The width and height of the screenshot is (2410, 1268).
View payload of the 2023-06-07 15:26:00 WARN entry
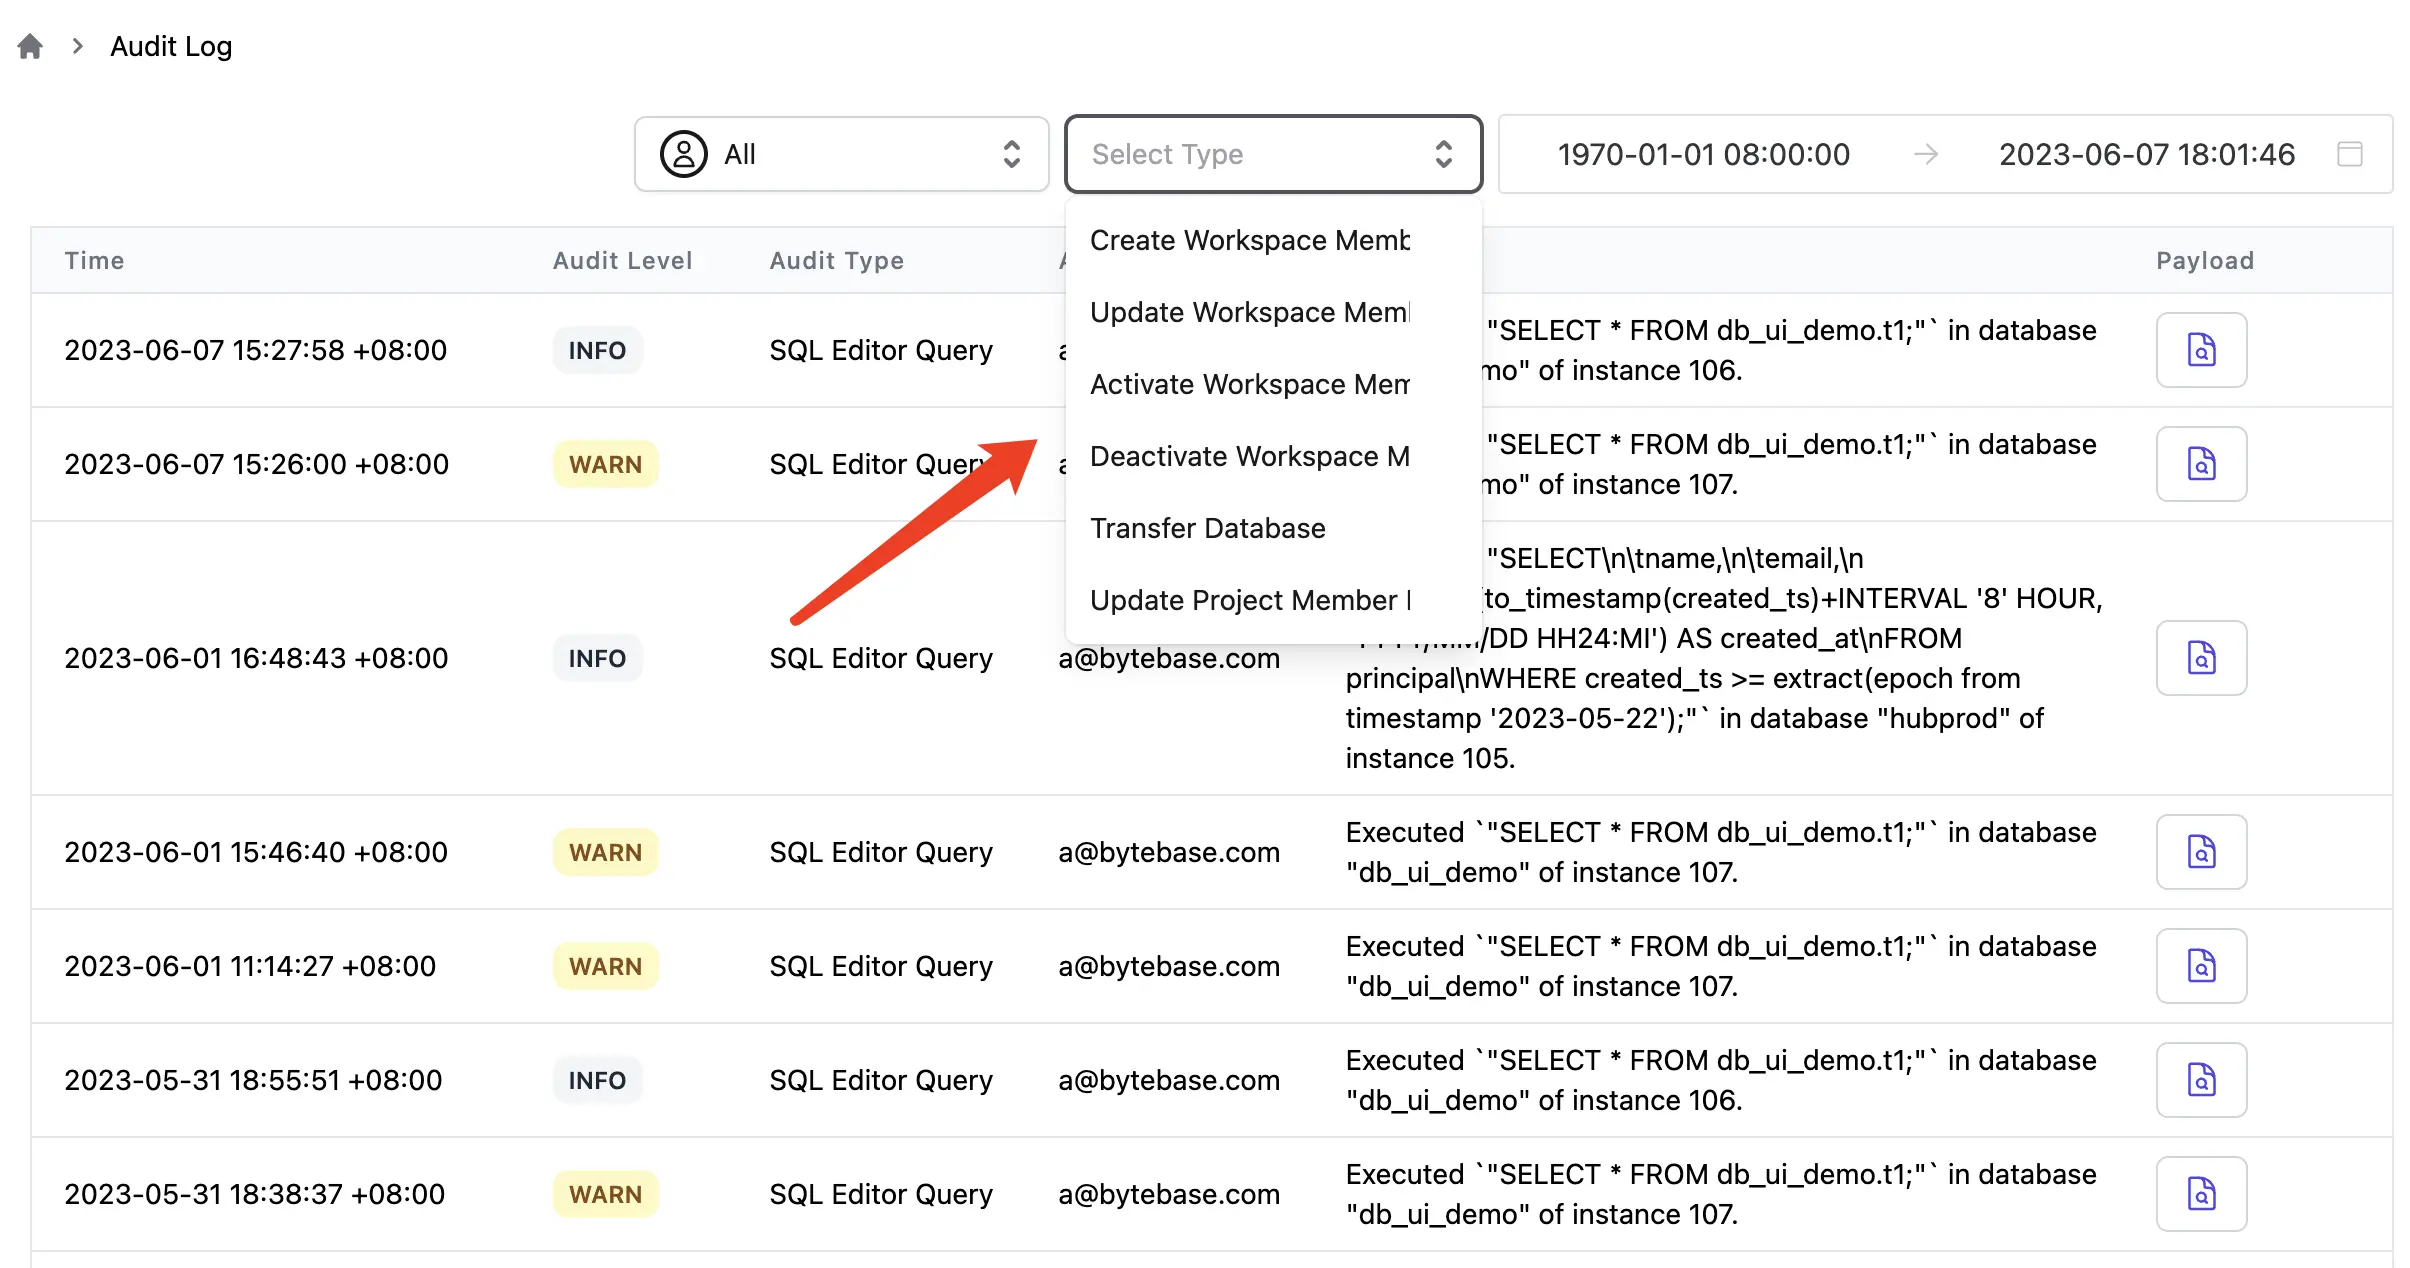click(x=2201, y=464)
